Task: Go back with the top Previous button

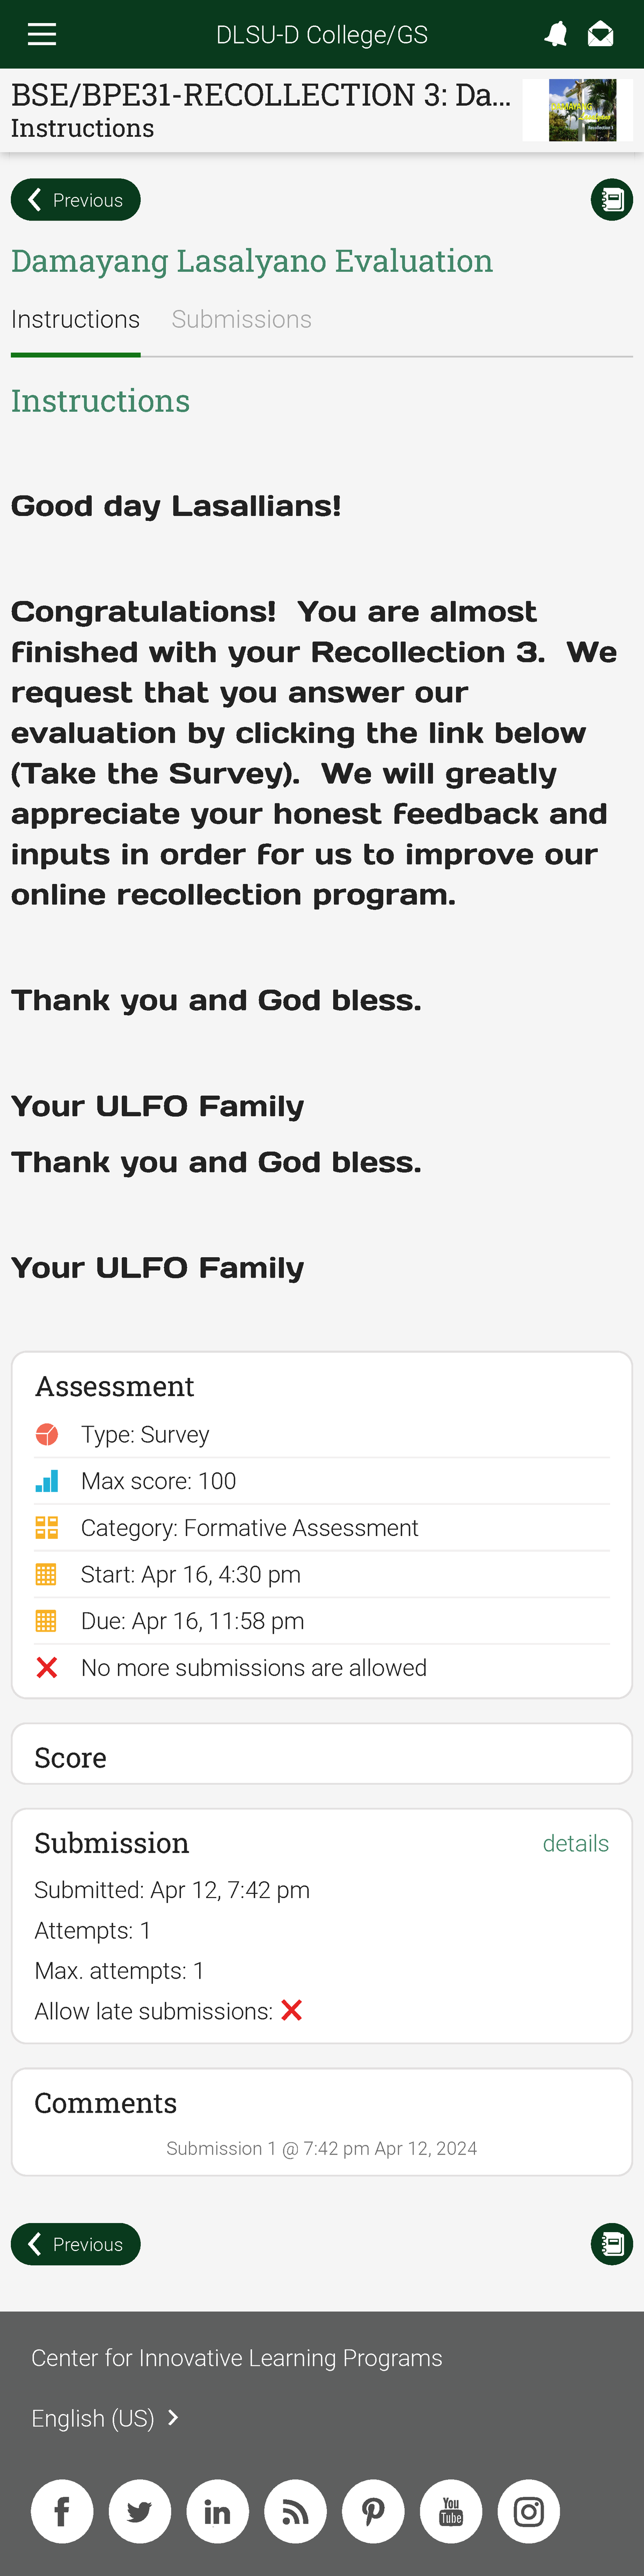Action: [76, 200]
